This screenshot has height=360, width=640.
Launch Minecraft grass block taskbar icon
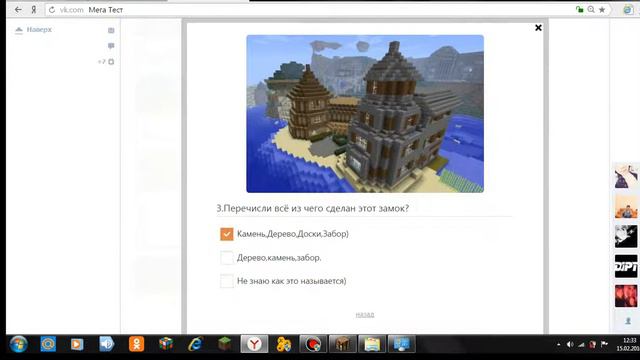(x=224, y=344)
